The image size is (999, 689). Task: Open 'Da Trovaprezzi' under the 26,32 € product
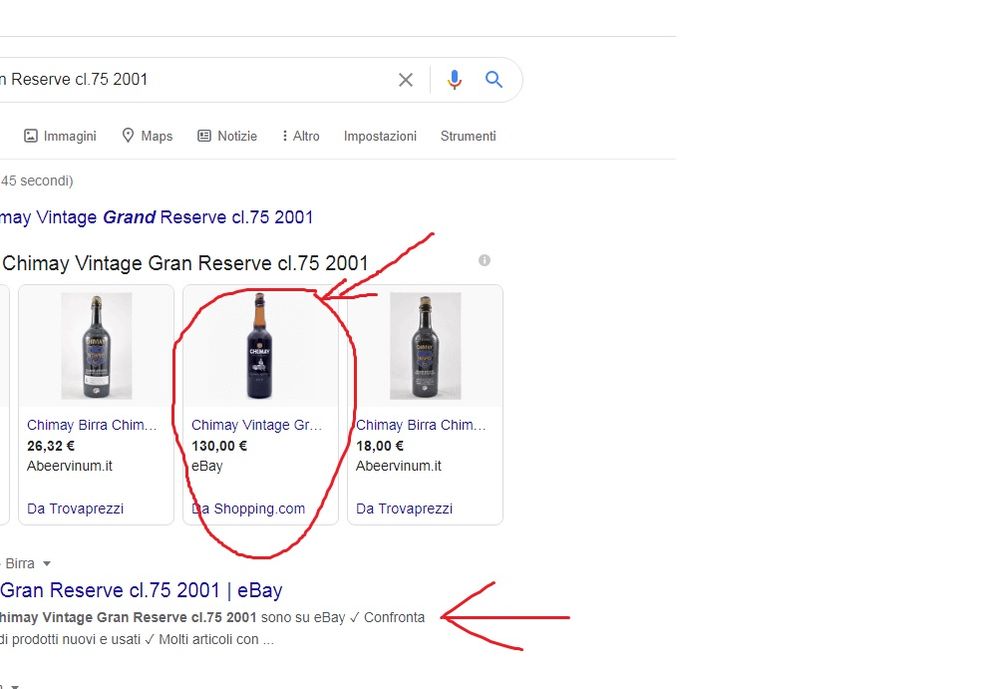coord(75,508)
